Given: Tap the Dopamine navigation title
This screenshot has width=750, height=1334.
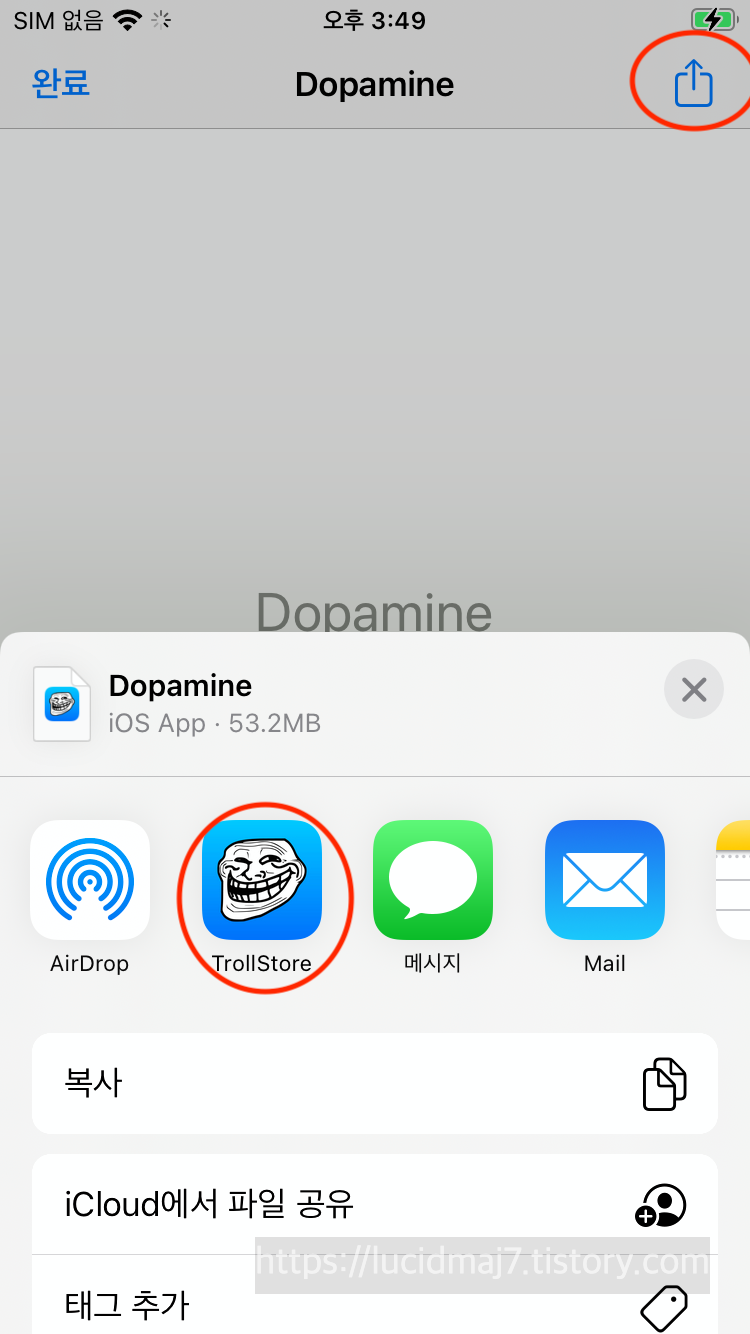Looking at the screenshot, I should click(374, 84).
